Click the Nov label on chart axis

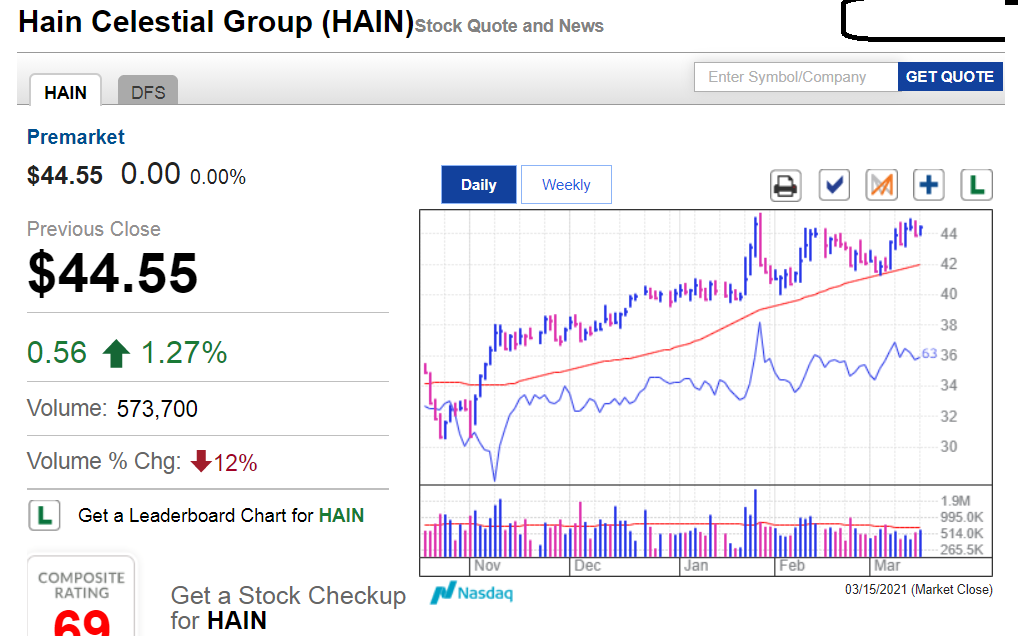click(x=487, y=566)
